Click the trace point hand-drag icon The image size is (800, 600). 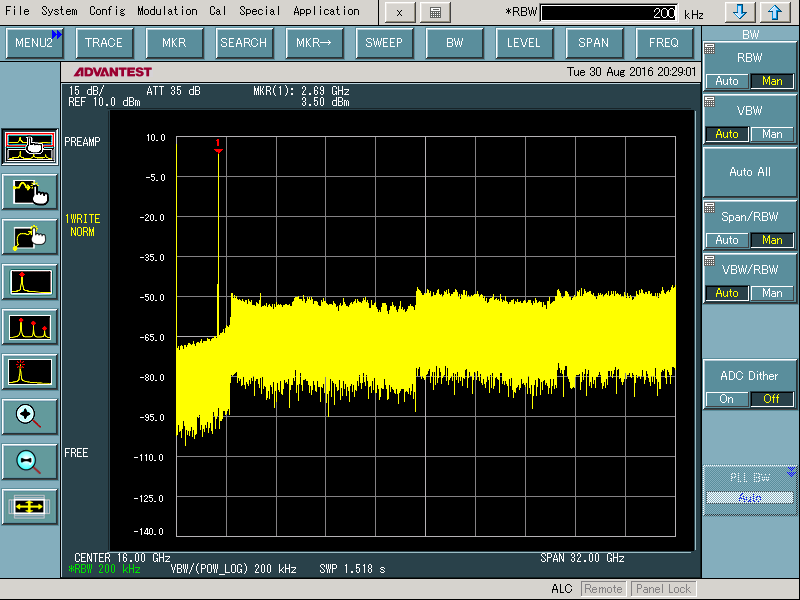(x=30, y=237)
